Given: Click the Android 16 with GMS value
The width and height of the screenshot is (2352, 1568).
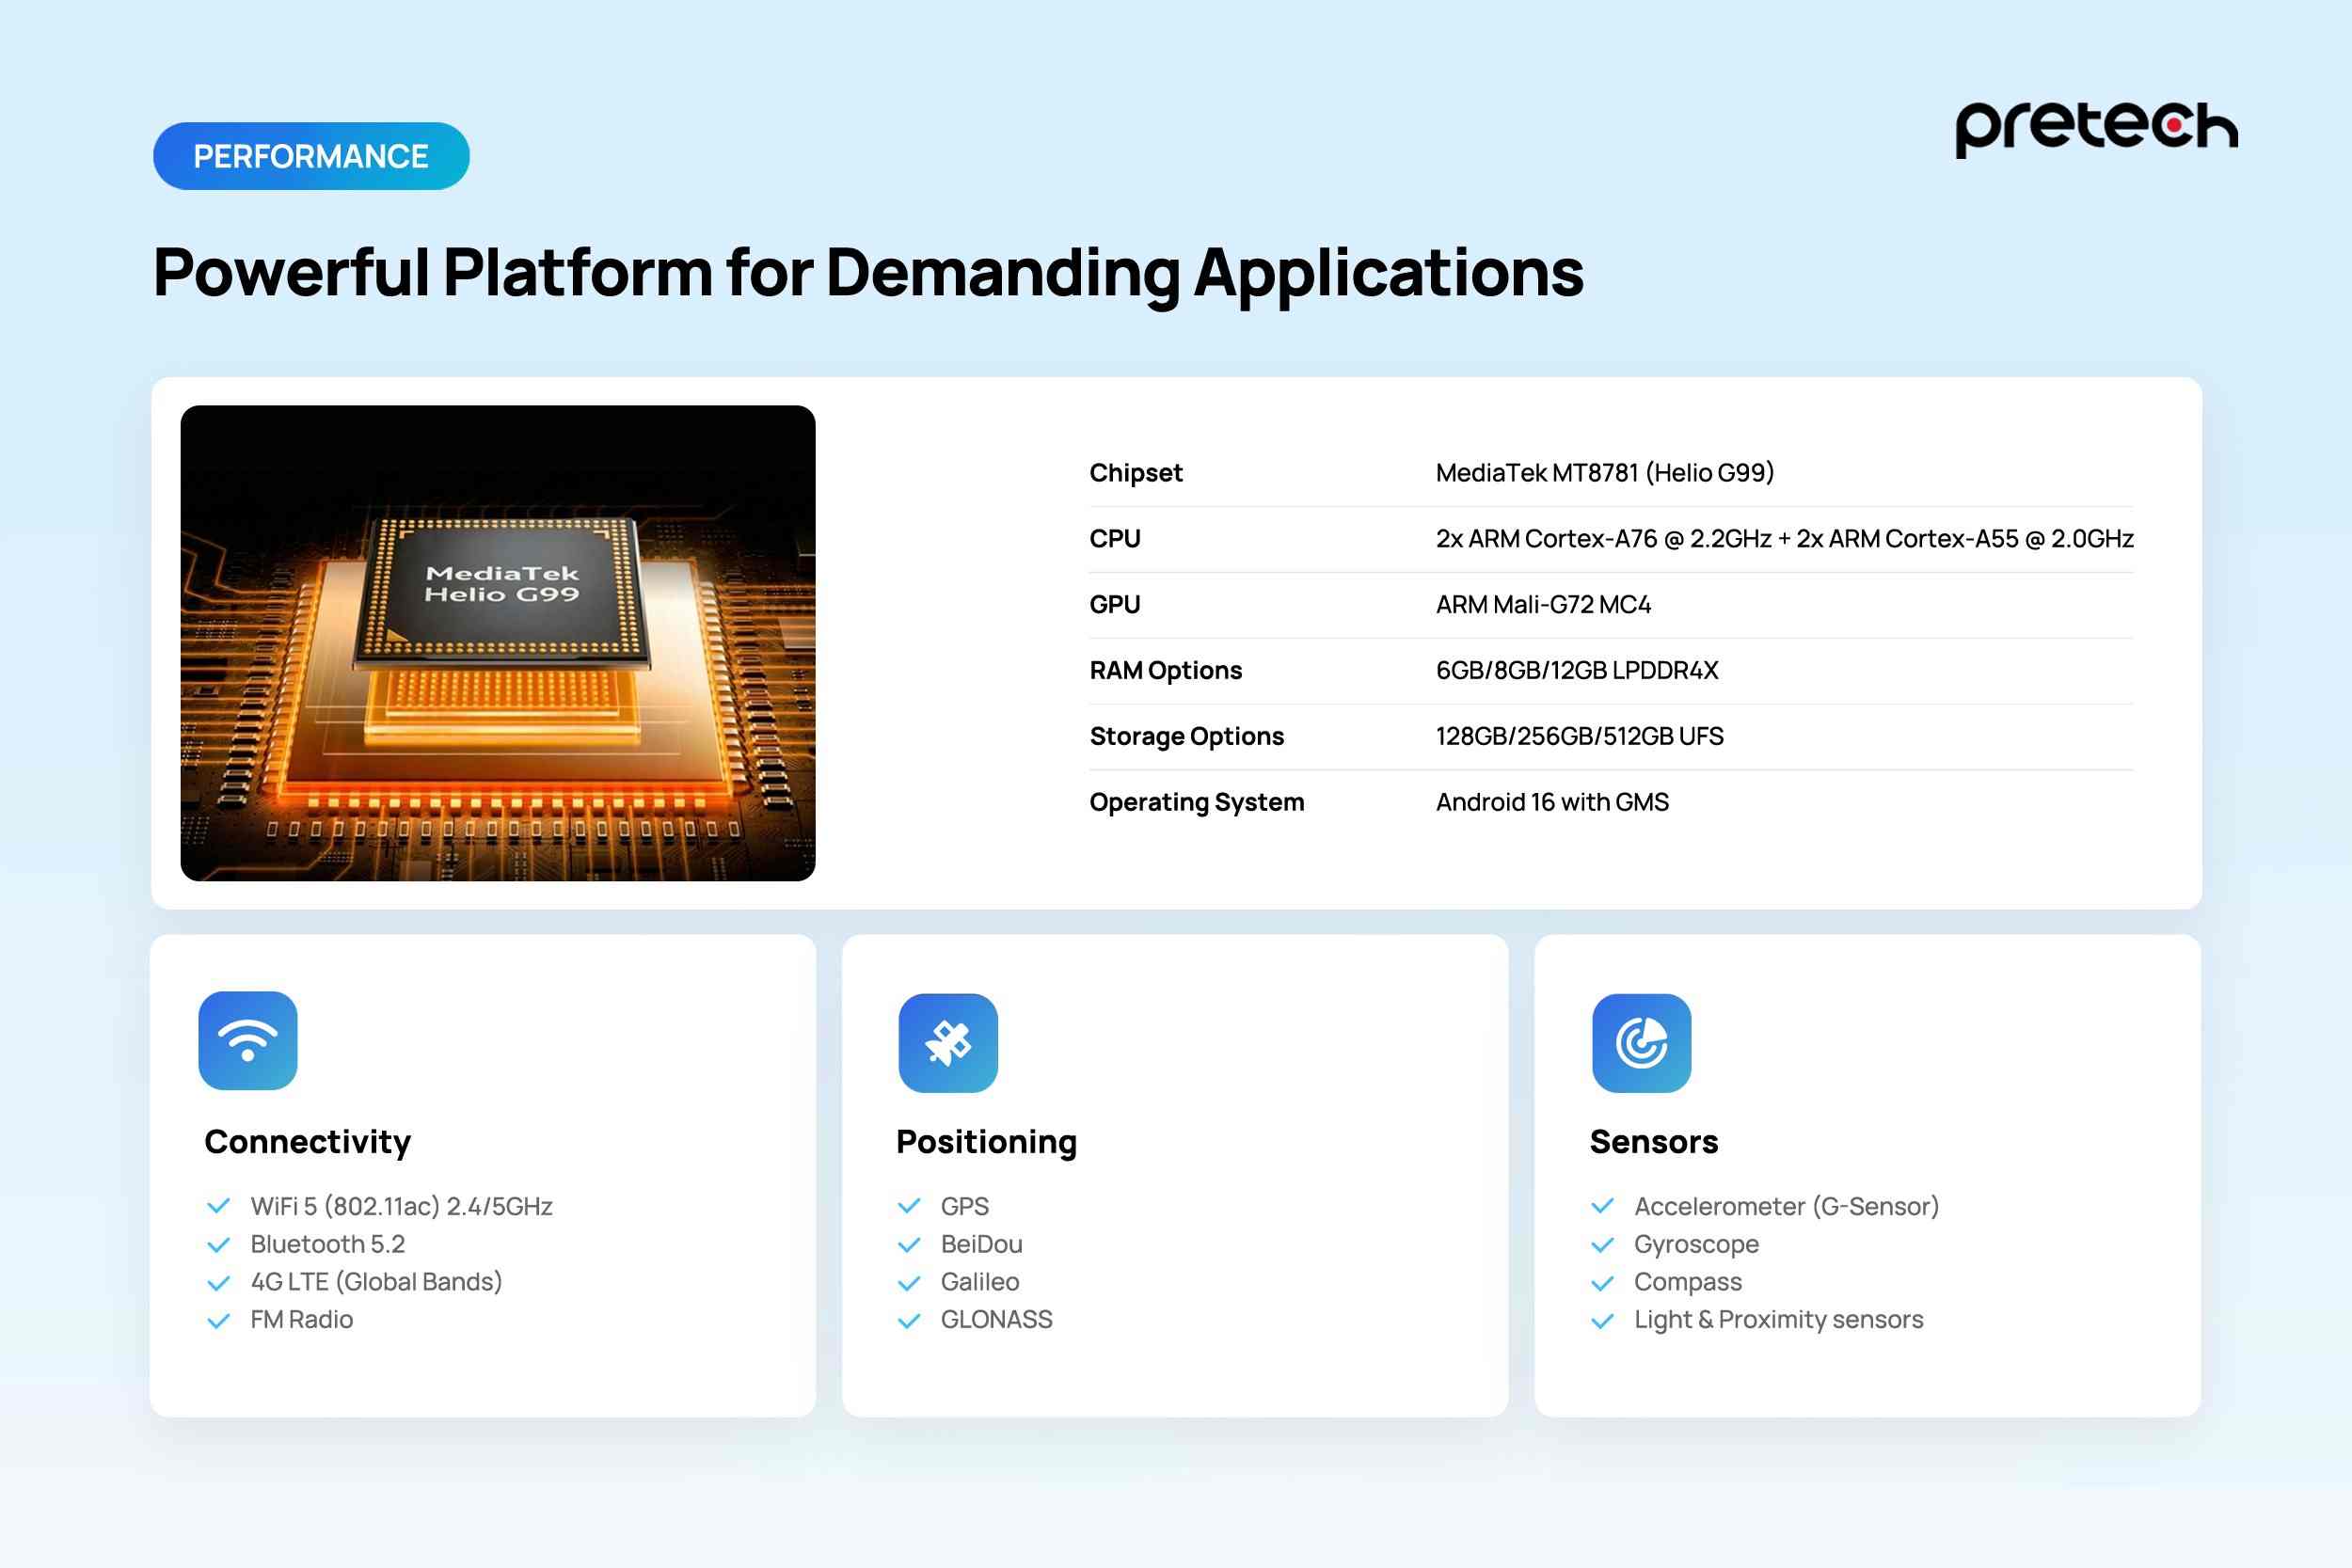Looking at the screenshot, I should point(1552,803).
